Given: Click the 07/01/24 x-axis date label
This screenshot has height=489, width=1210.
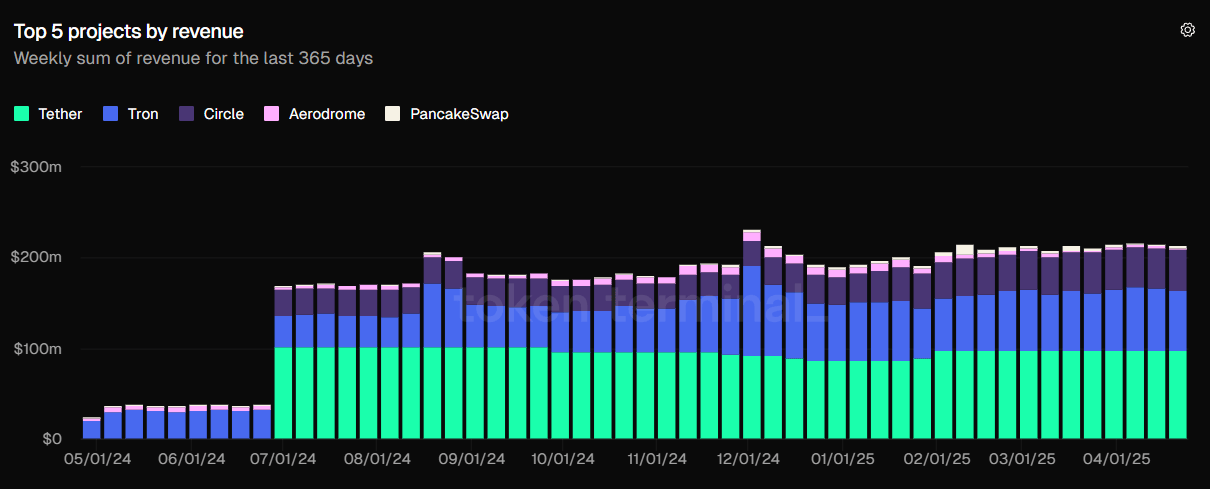Looking at the screenshot, I should (x=286, y=459).
